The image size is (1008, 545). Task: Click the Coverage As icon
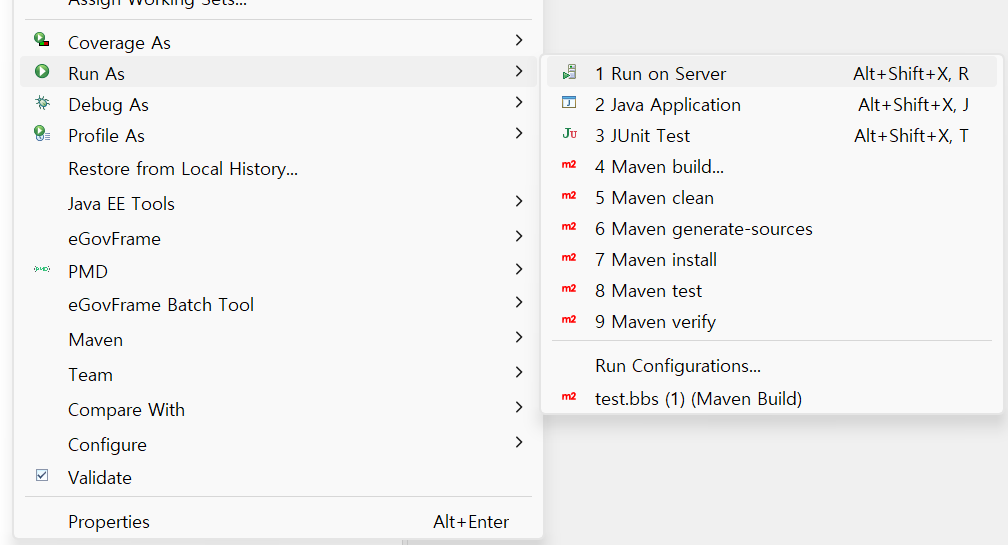click(42, 41)
